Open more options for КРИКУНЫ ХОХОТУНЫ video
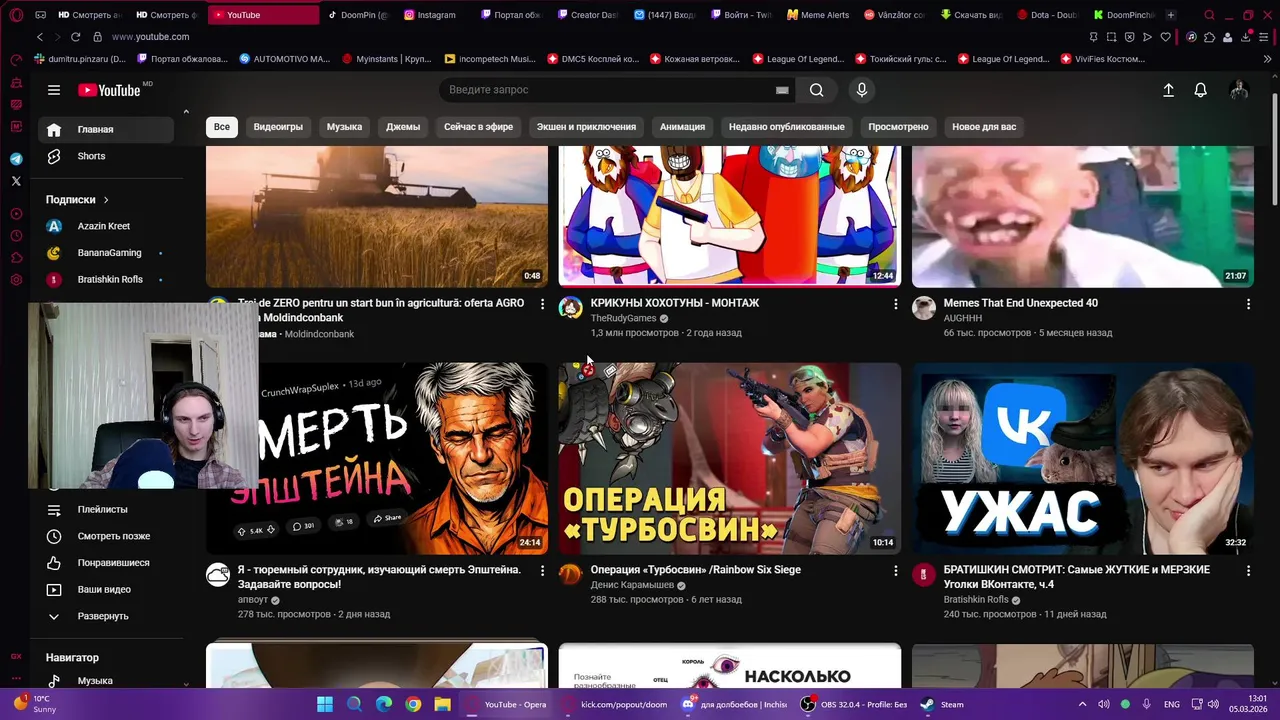 click(x=895, y=303)
